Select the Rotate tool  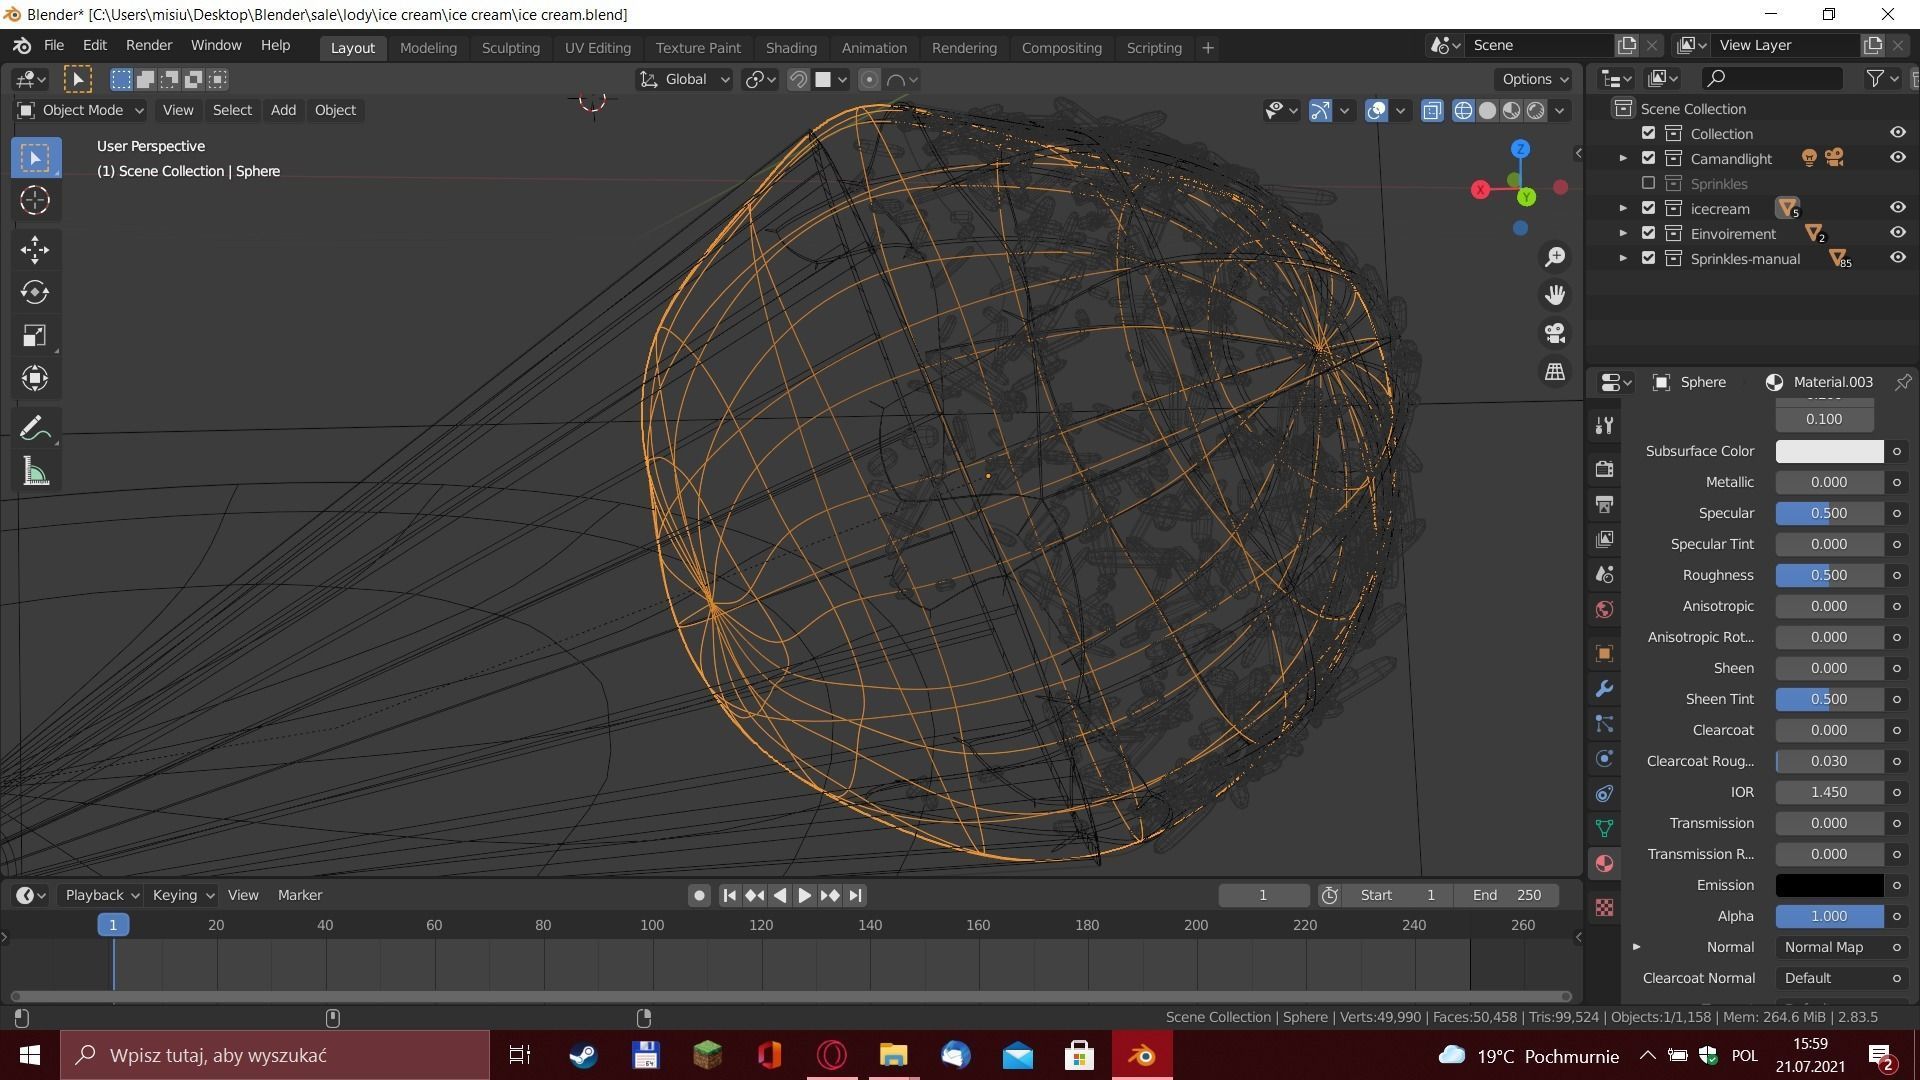35,292
